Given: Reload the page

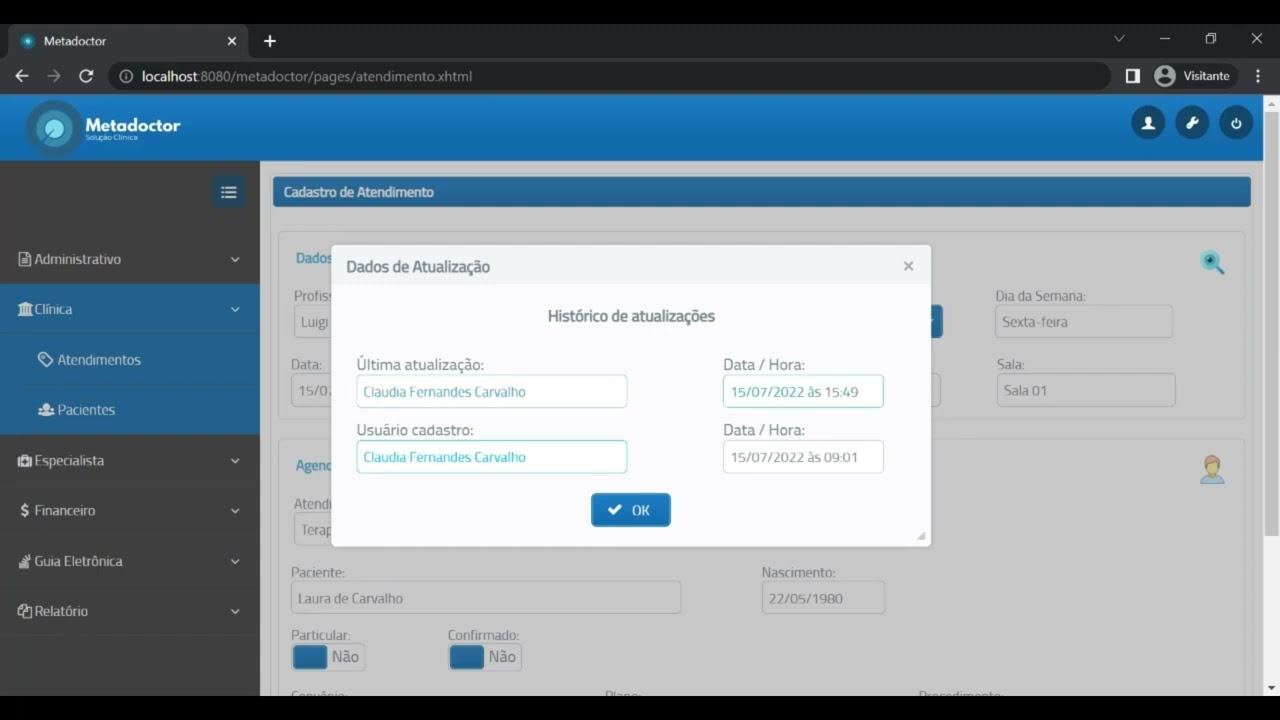Looking at the screenshot, I should (86, 76).
